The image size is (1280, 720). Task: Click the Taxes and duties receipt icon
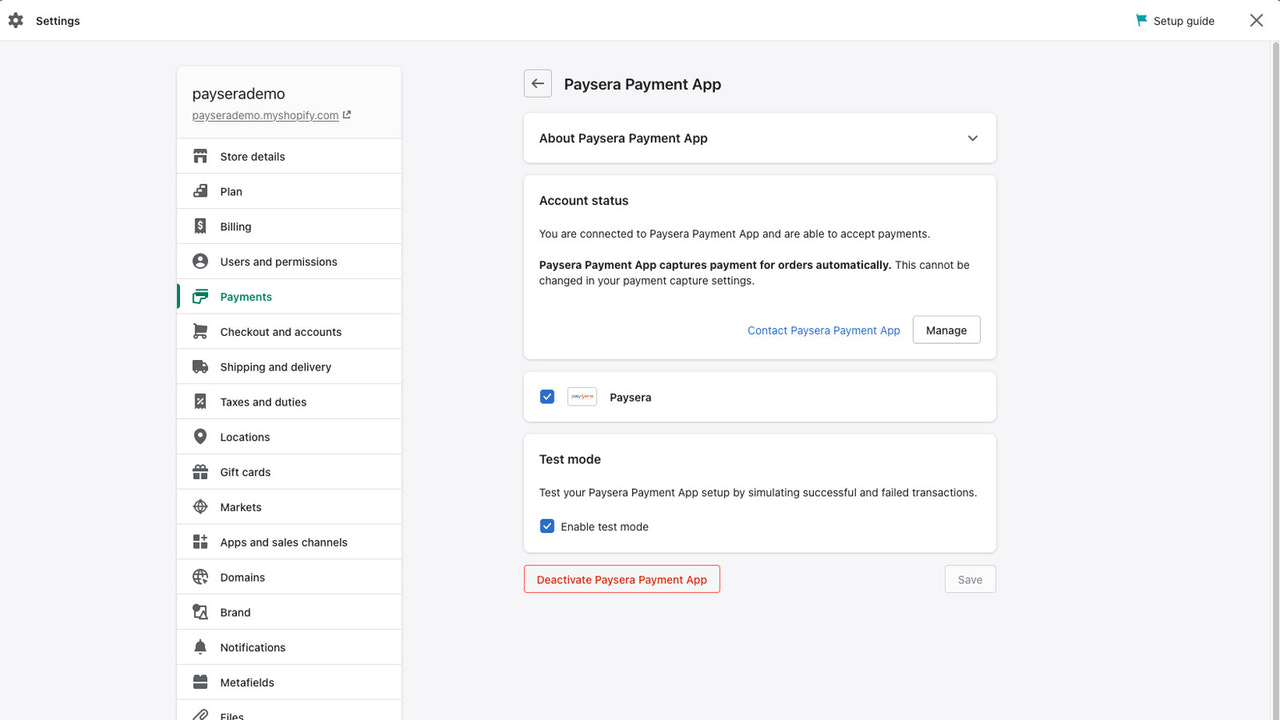pos(200,401)
